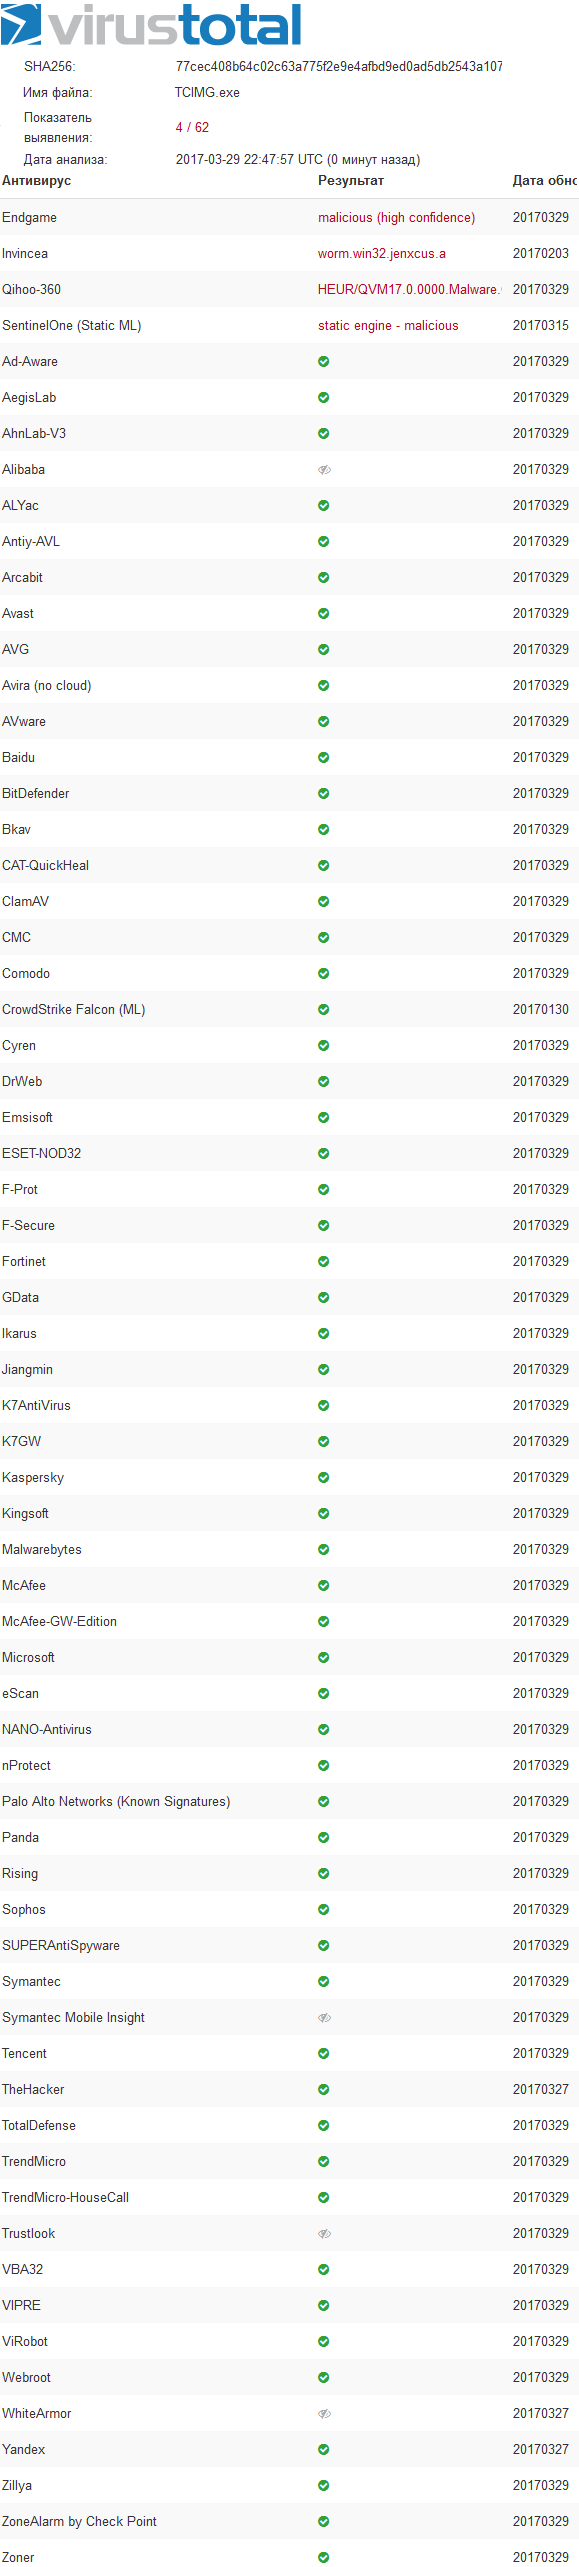
Task: Click Qihoo-360 HEUR/QVM17 result text
Action: pos(408,290)
